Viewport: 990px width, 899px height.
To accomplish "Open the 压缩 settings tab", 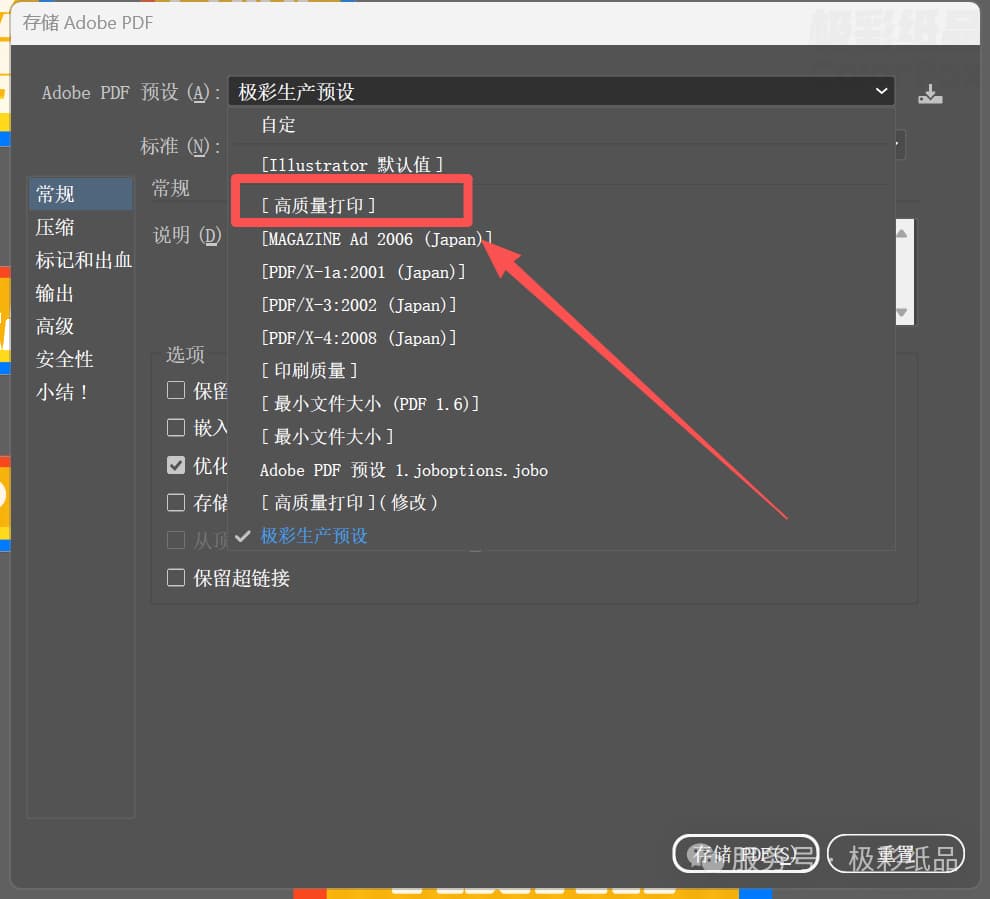I will click(x=55, y=227).
